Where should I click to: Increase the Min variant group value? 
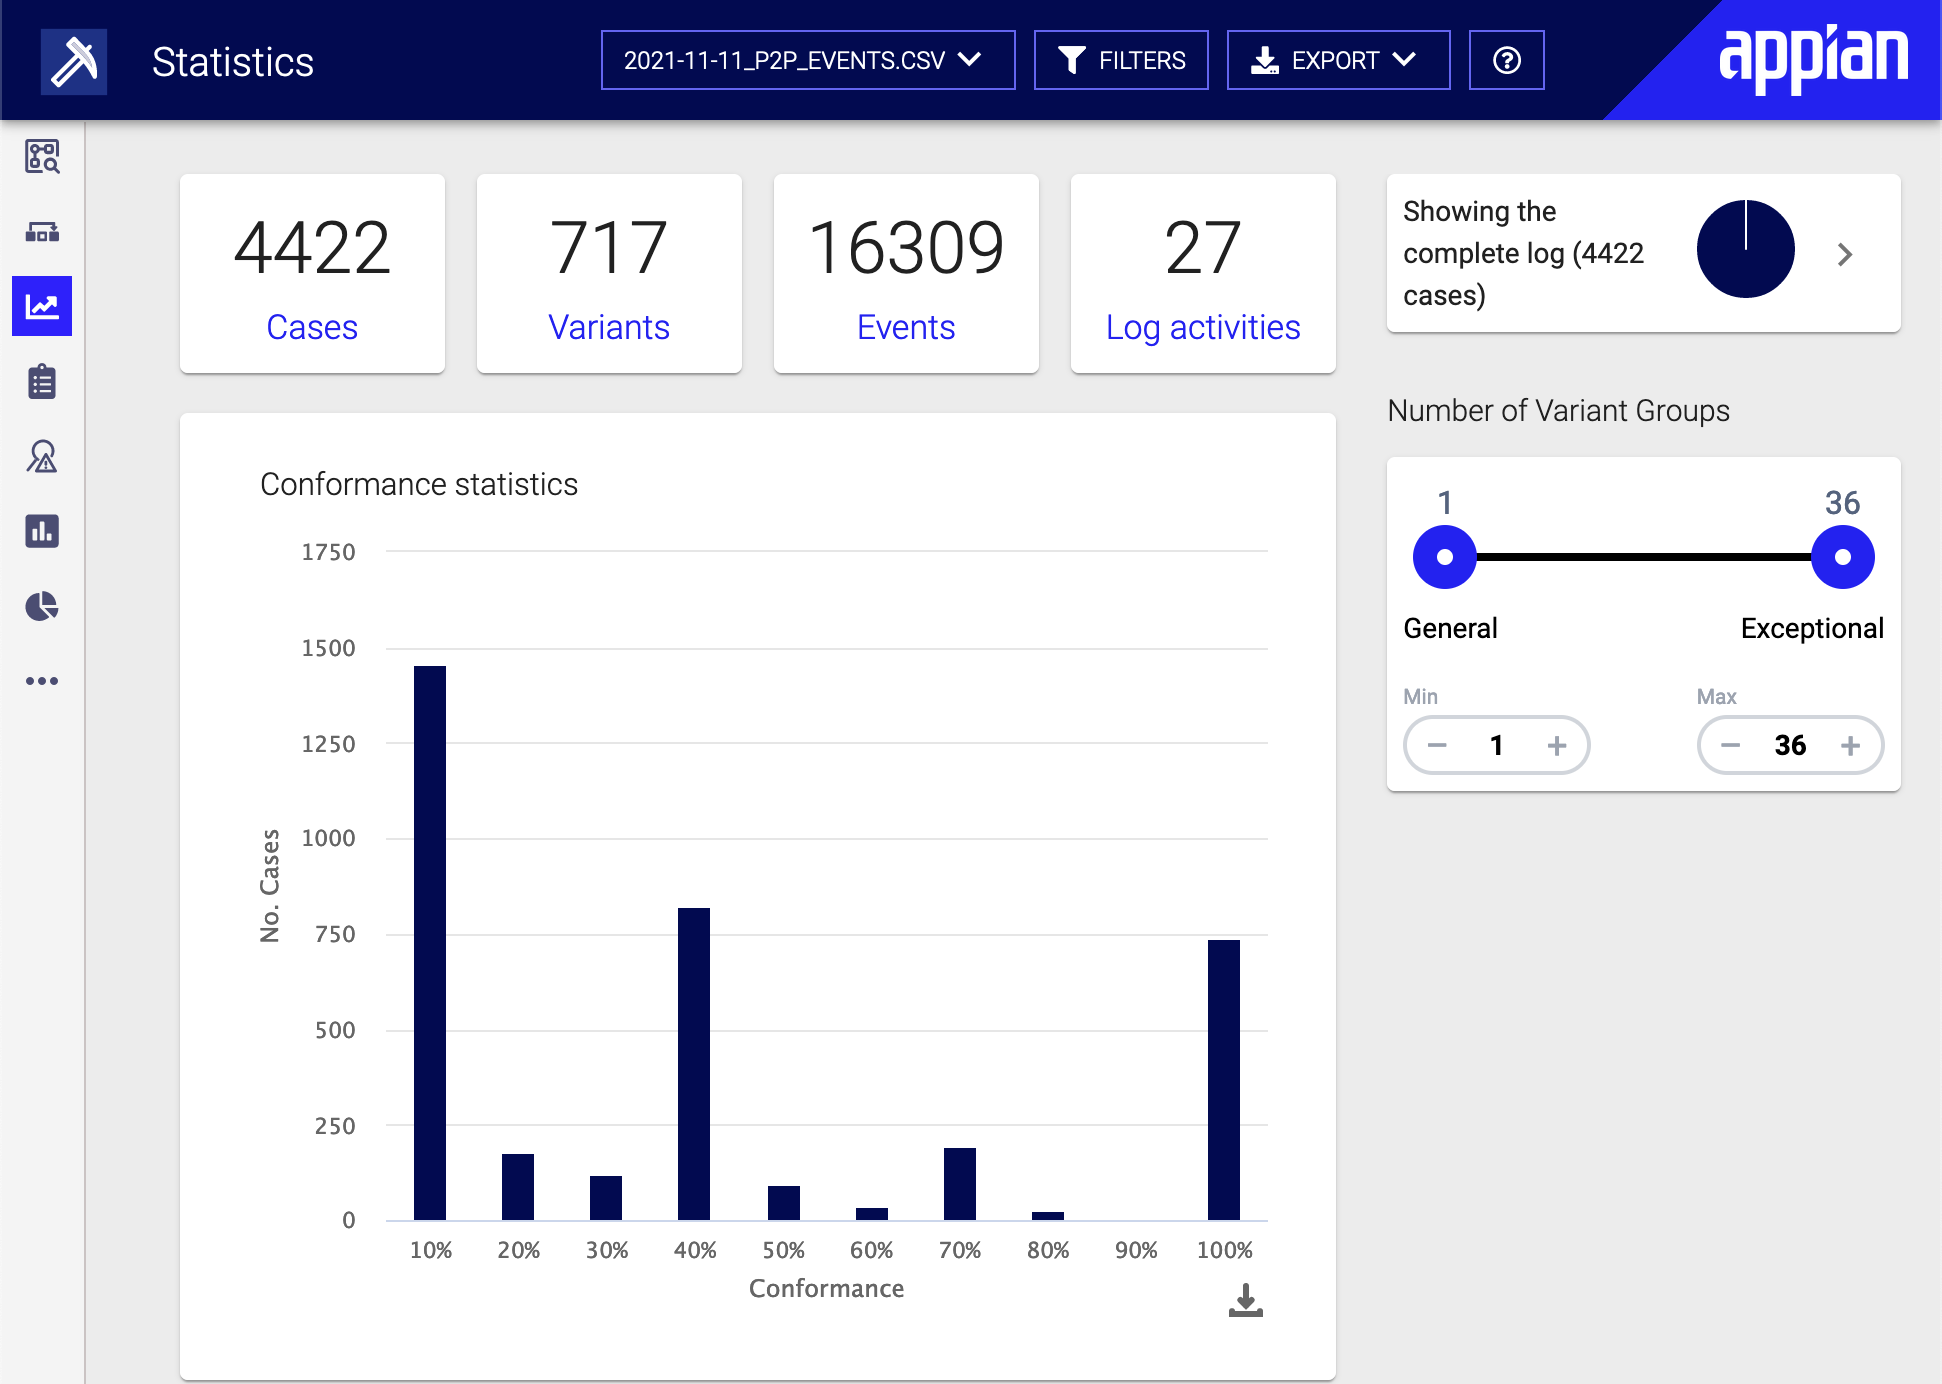[1557, 745]
